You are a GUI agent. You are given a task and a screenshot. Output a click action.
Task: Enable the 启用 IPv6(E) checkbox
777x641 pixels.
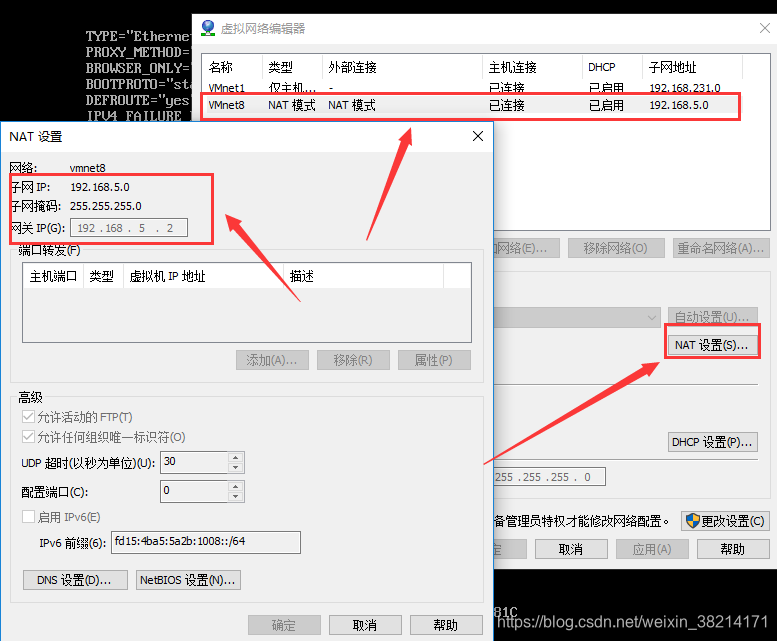(28, 517)
